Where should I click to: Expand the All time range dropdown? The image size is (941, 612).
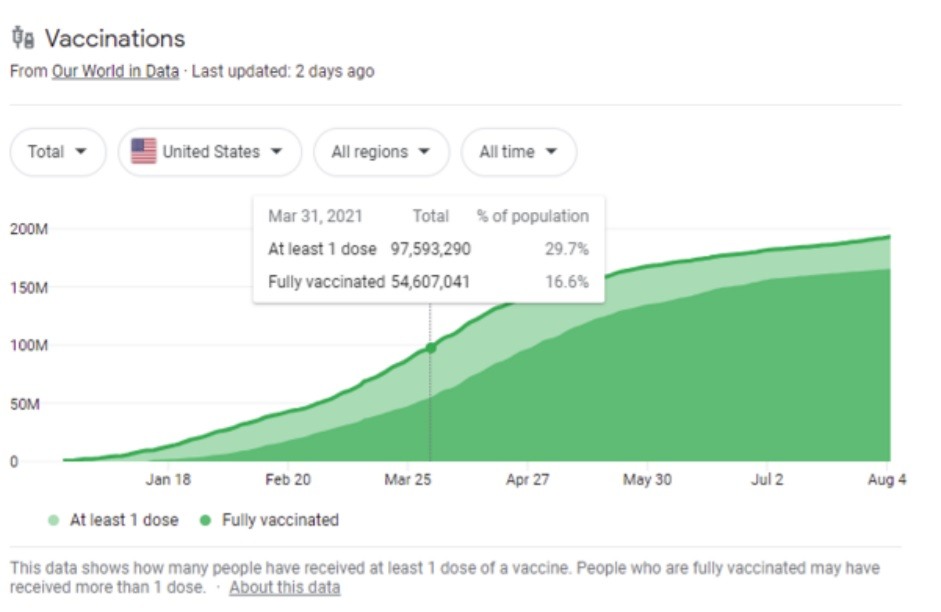[518, 152]
